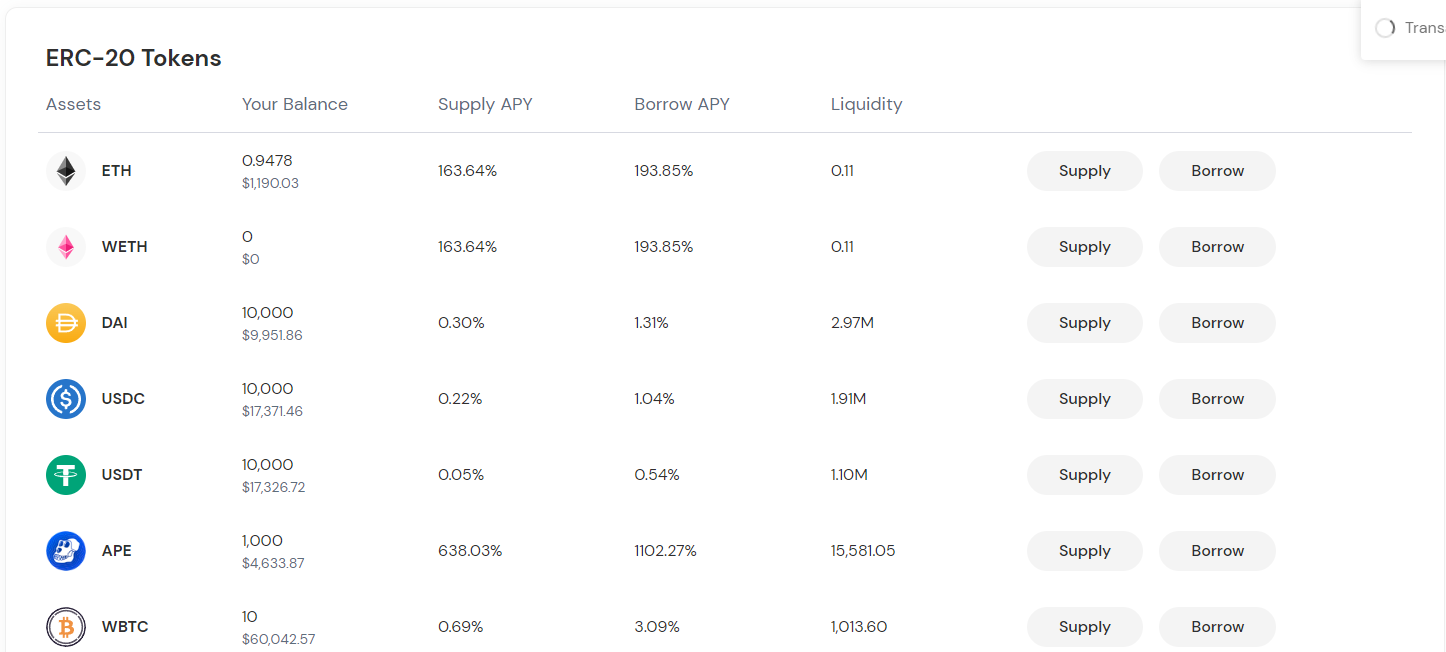
Task: Click the Your Balance column header
Action: (x=295, y=104)
